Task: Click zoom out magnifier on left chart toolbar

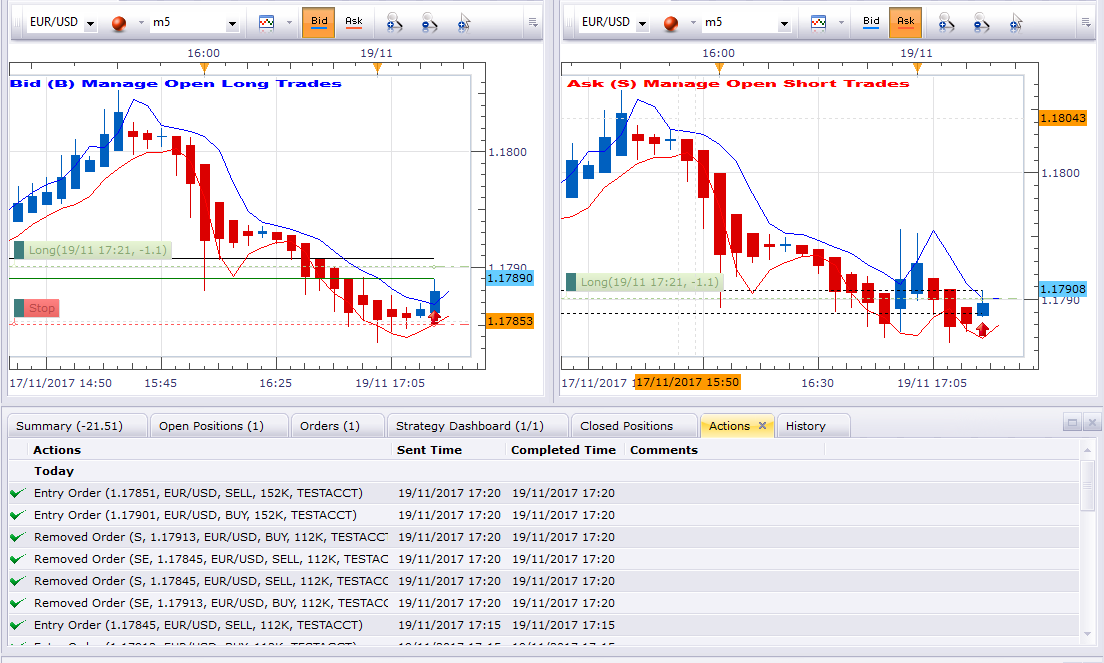Action: tap(429, 23)
